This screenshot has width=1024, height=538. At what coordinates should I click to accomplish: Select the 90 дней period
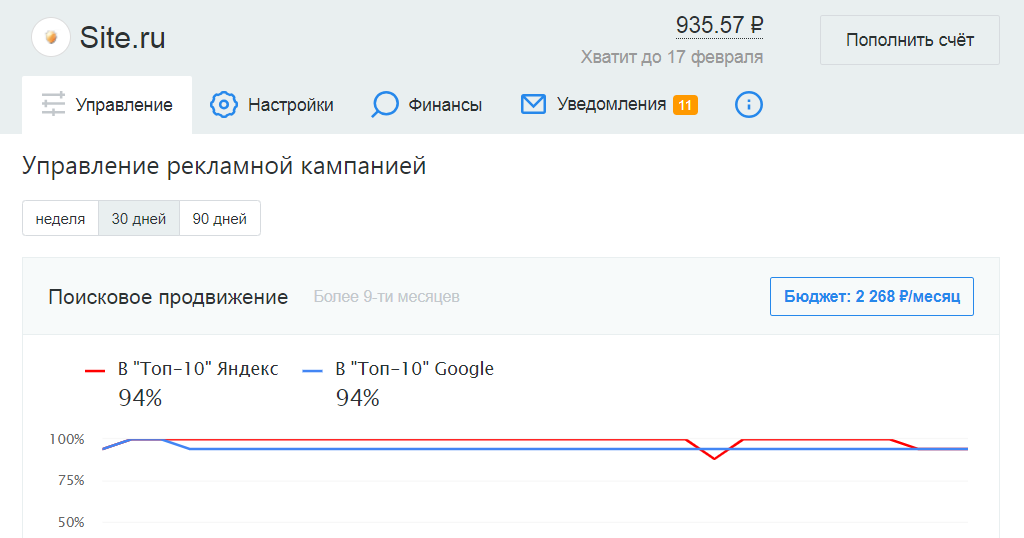(x=219, y=218)
